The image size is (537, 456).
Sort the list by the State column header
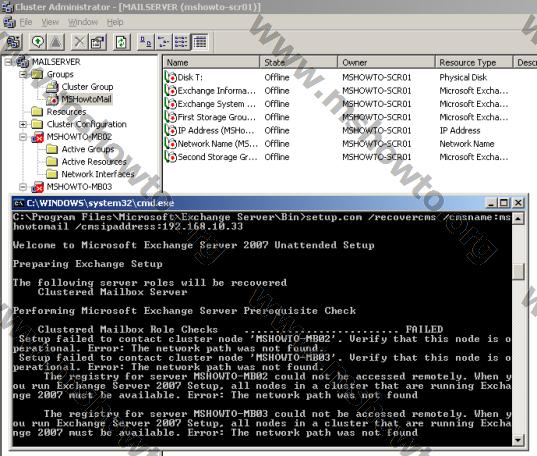pos(299,62)
